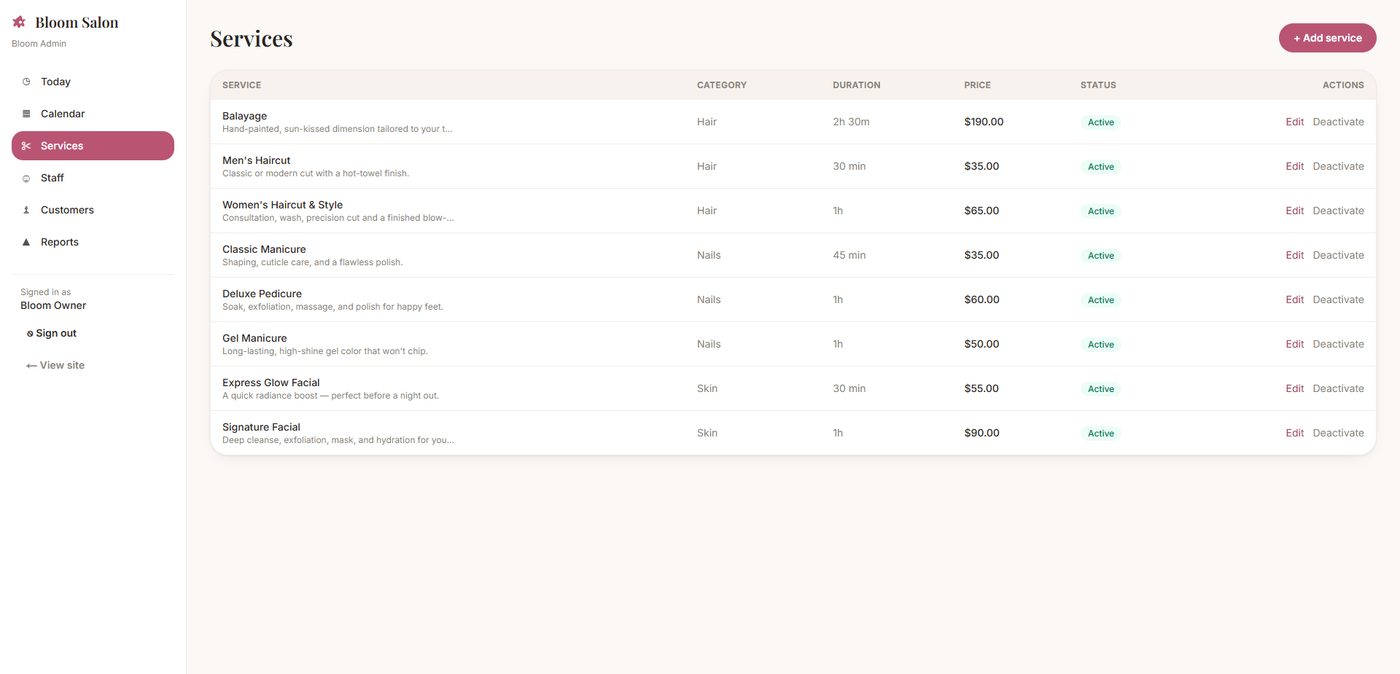The width and height of the screenshot is (1400, 674).
Task: Click the Bloom Salon flower logo icon
Action: (19, 22)
